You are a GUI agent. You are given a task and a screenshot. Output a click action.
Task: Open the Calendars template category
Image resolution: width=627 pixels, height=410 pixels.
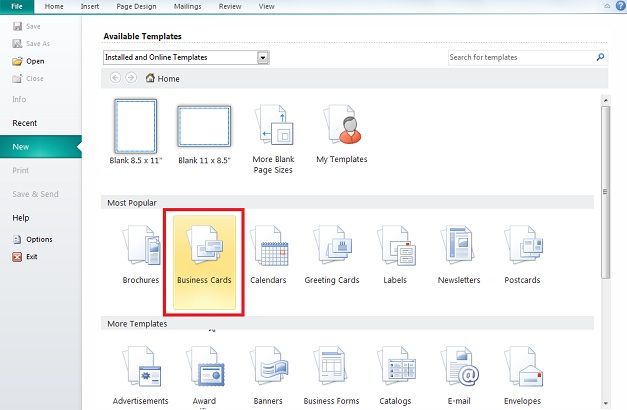click(268, 254)
